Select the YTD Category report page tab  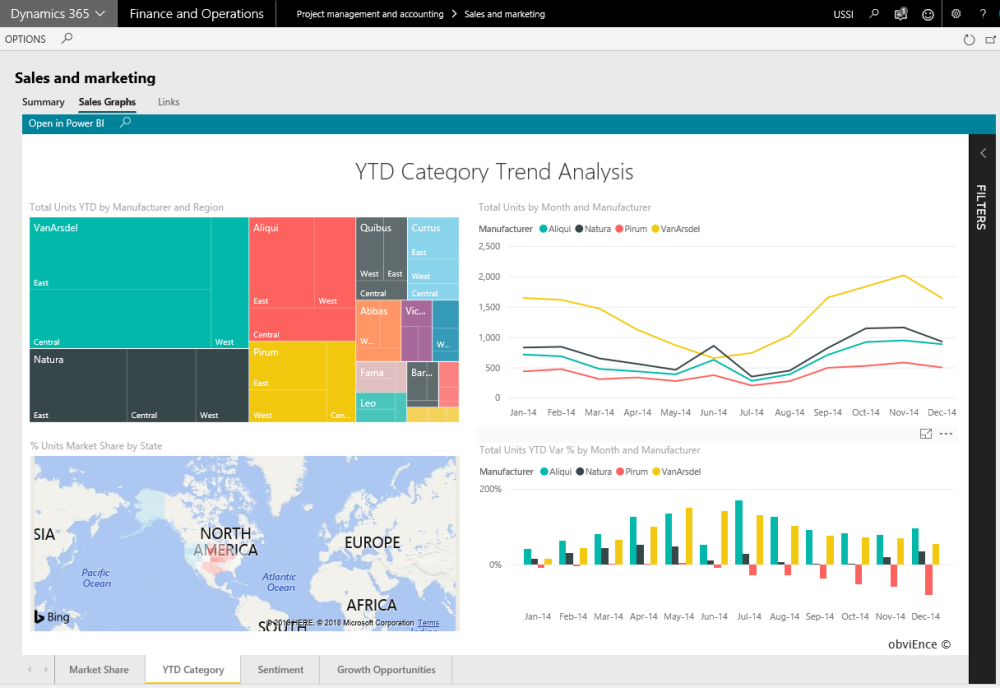point(193,670)
